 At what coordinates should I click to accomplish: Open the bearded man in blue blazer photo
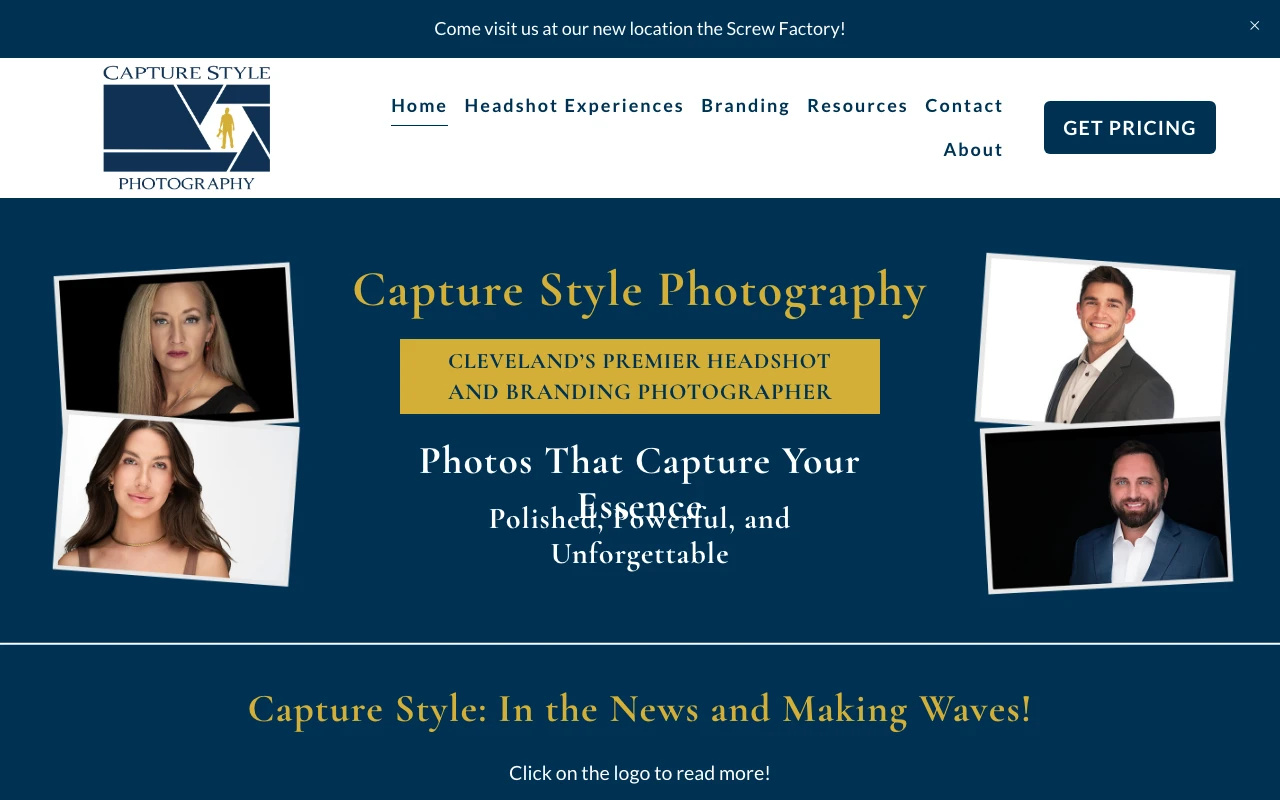[1107, 505]
